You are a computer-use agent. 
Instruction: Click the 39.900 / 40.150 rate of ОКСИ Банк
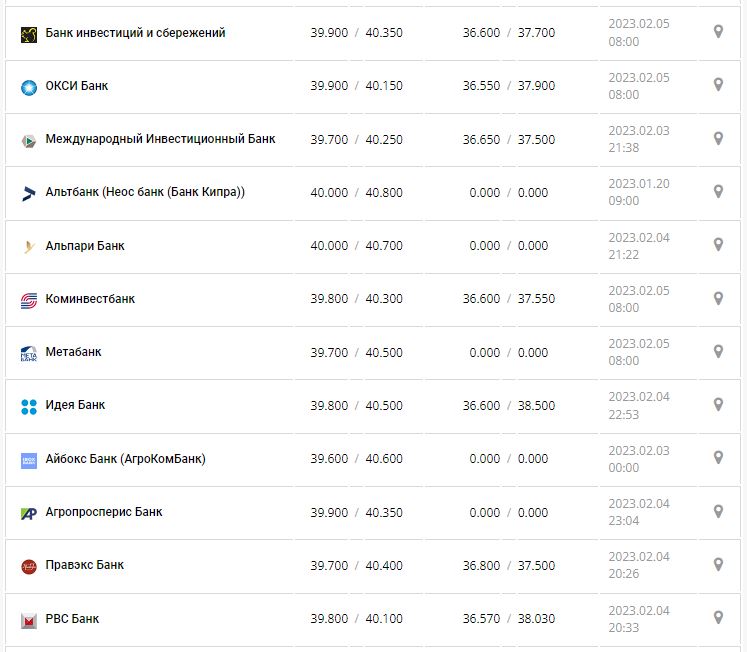coord(356,86)
